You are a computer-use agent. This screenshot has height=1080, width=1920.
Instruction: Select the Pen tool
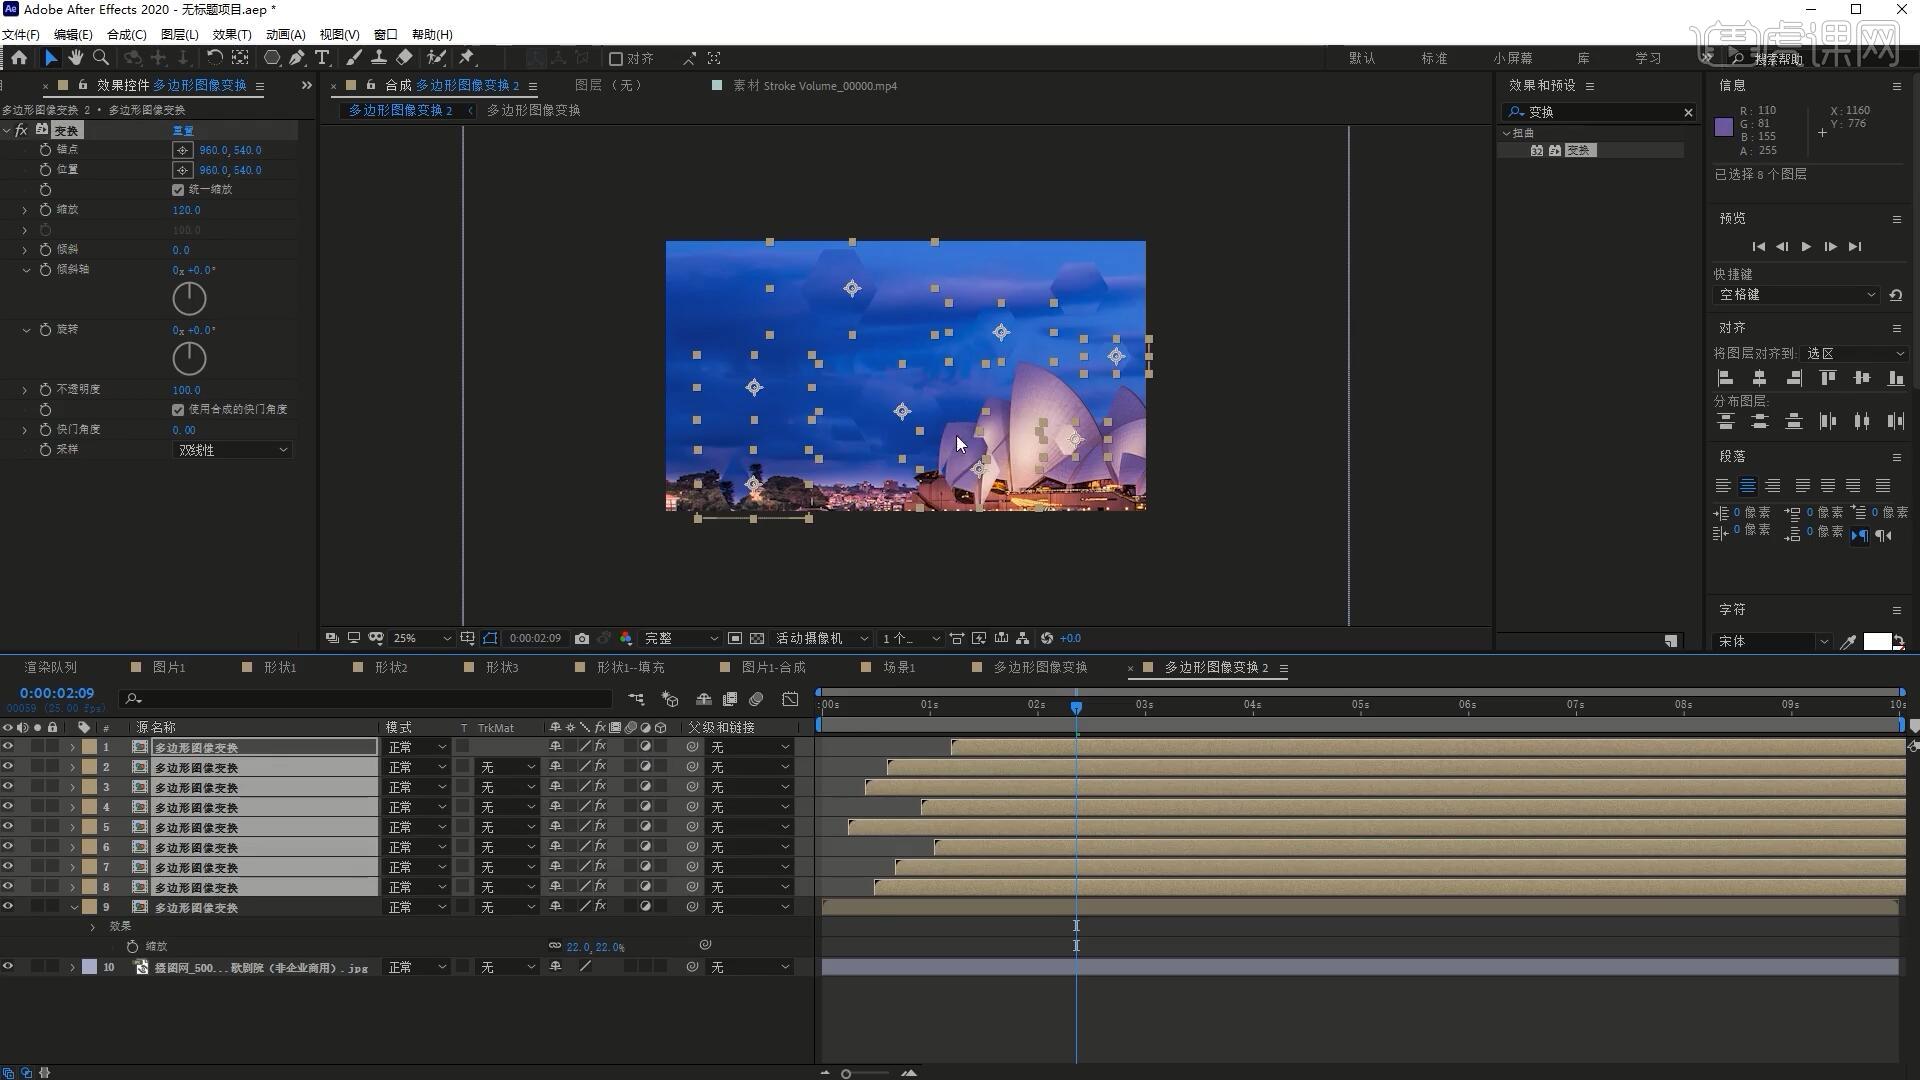297,58
